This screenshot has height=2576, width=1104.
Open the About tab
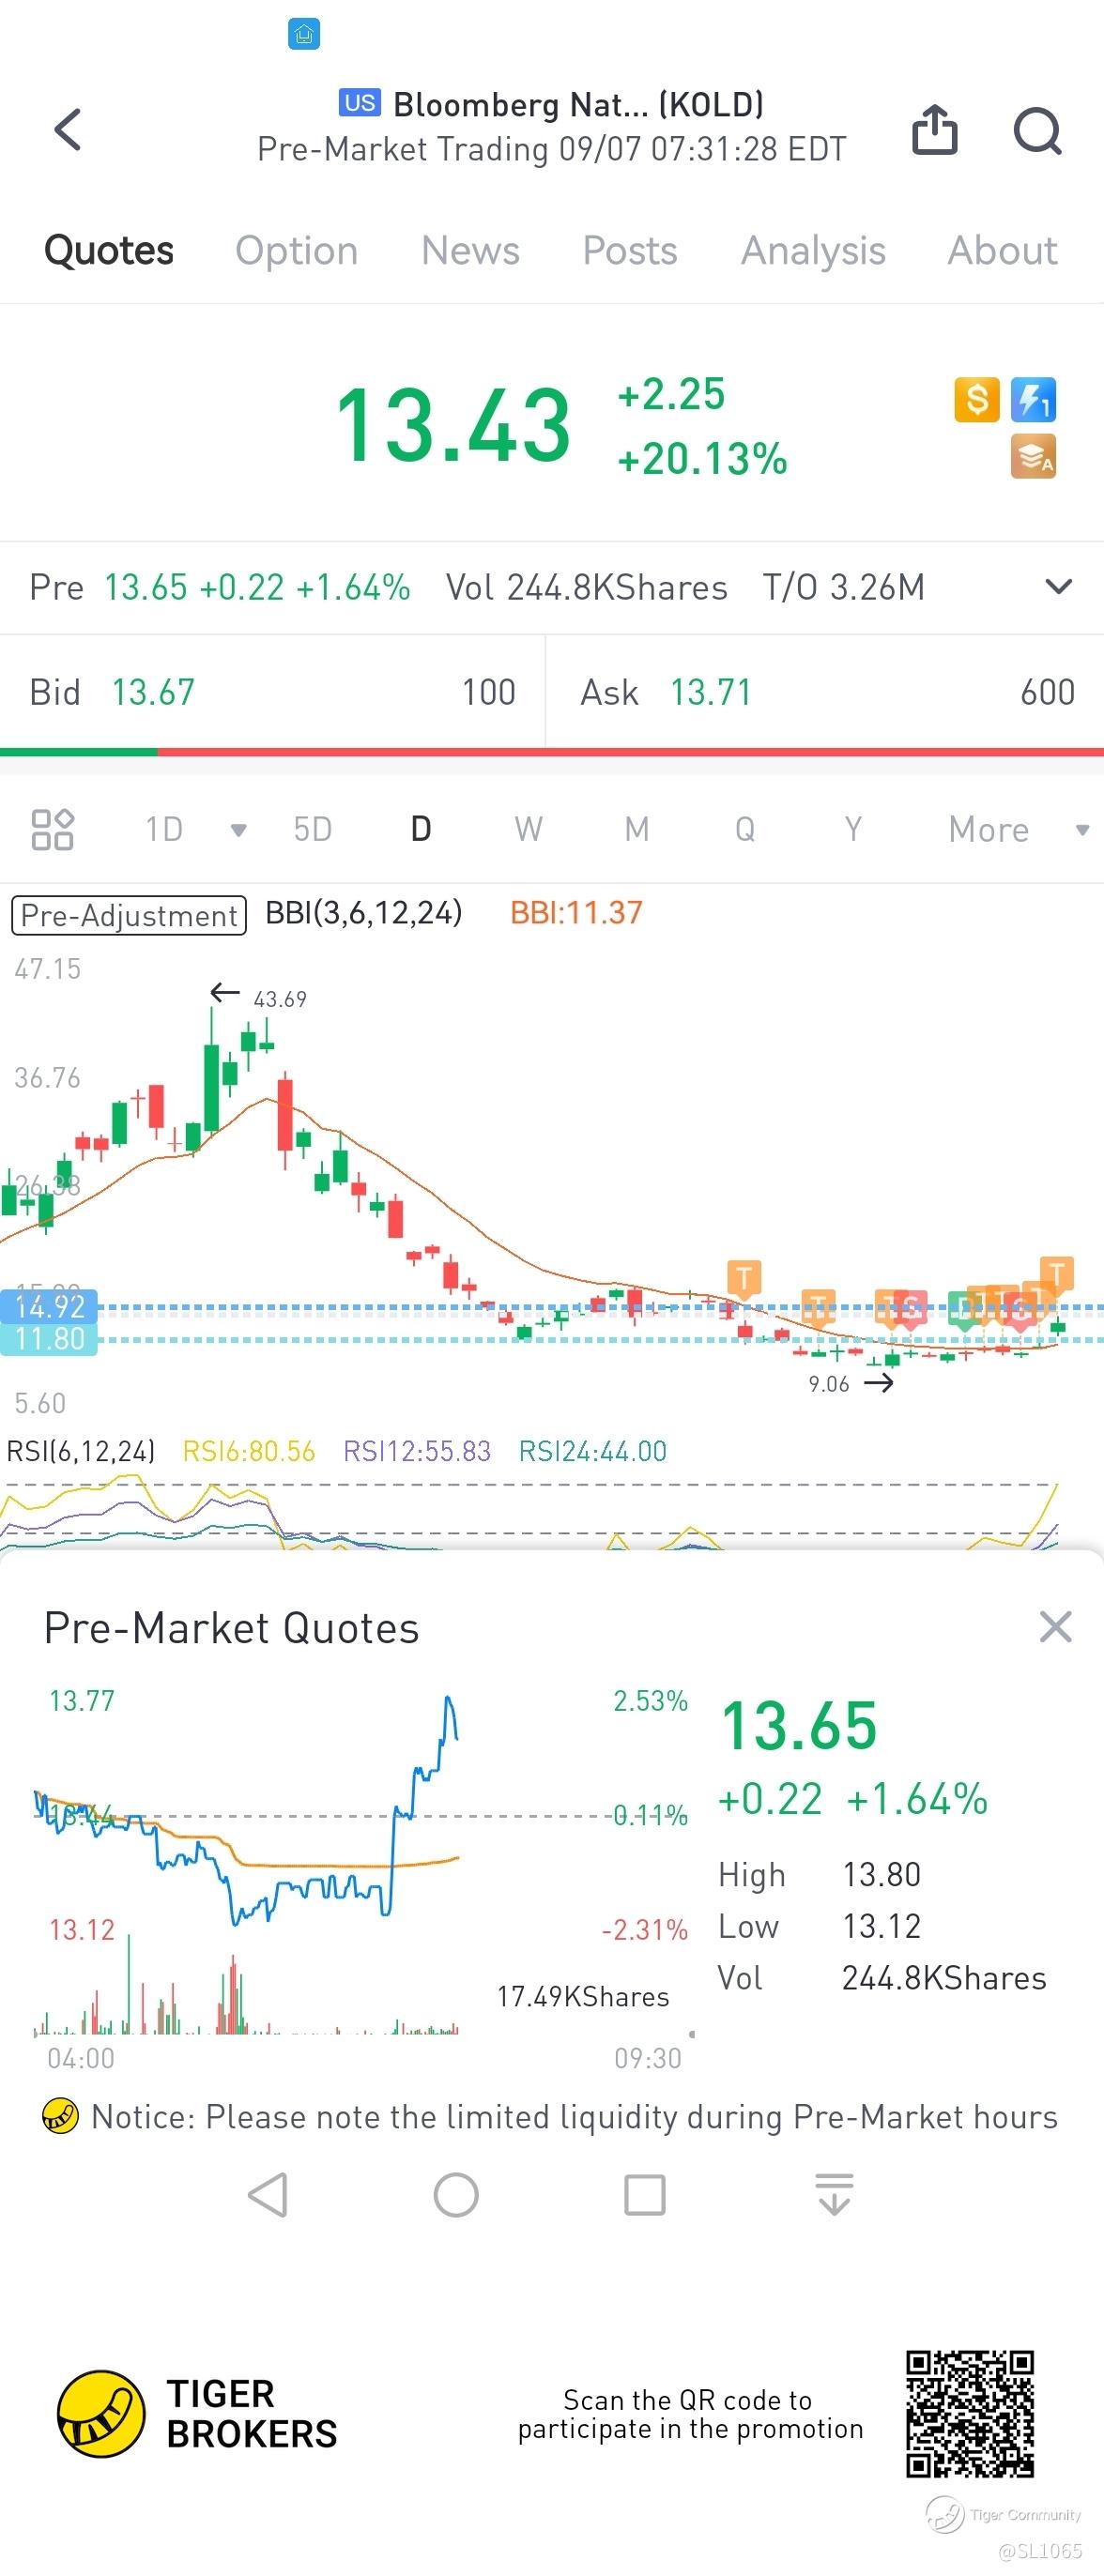click(1002, 250)
